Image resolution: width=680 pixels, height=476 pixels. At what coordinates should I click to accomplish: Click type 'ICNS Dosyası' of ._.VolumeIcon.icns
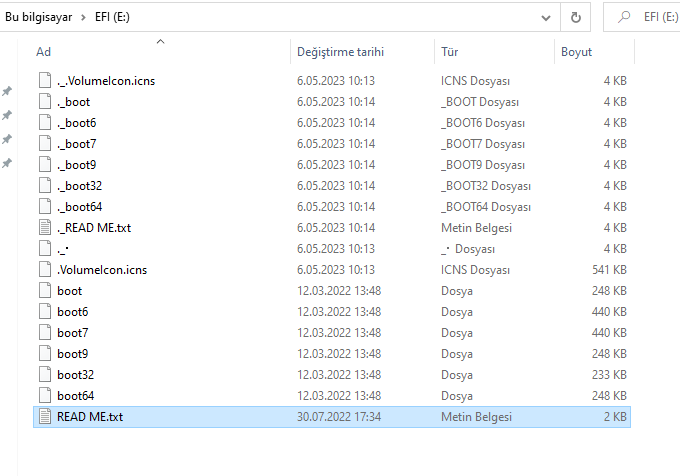click(x=475, y=81)
